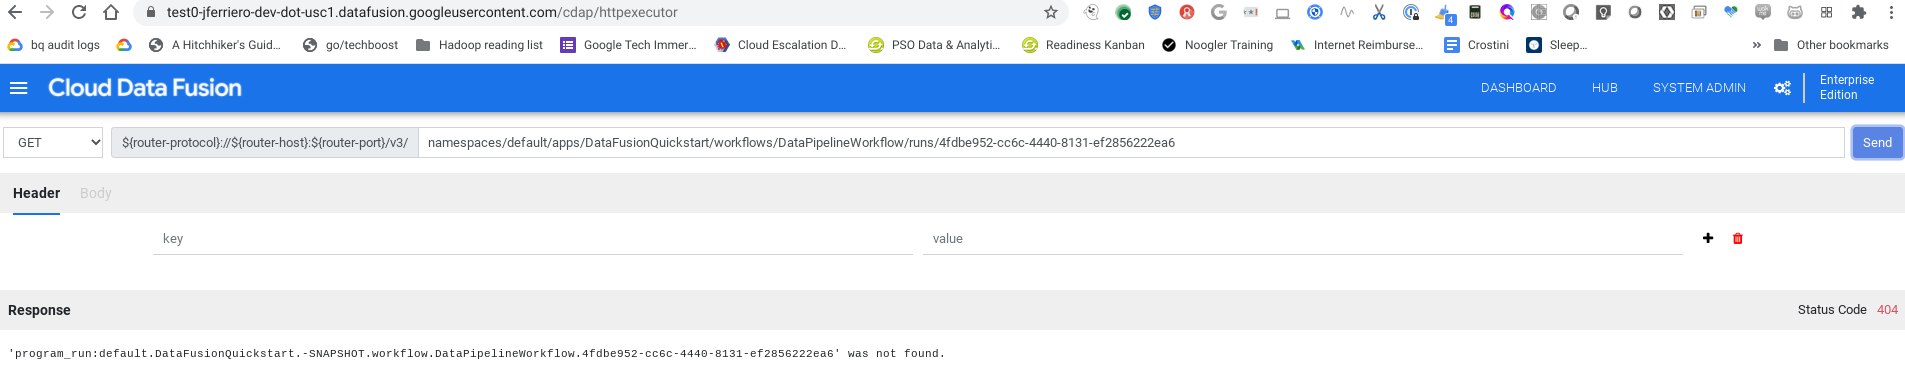Click the header value input field

(x=1303, y=239)
